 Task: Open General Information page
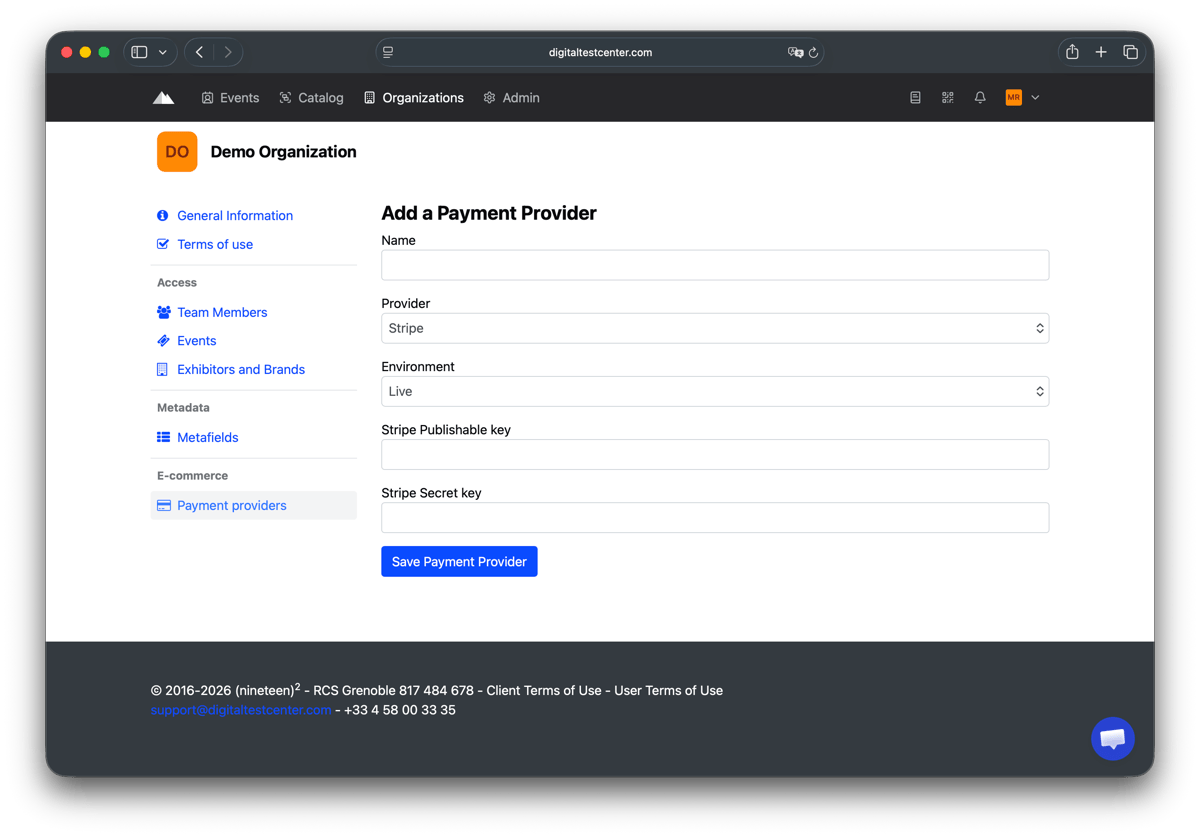[x=235, y=215]
